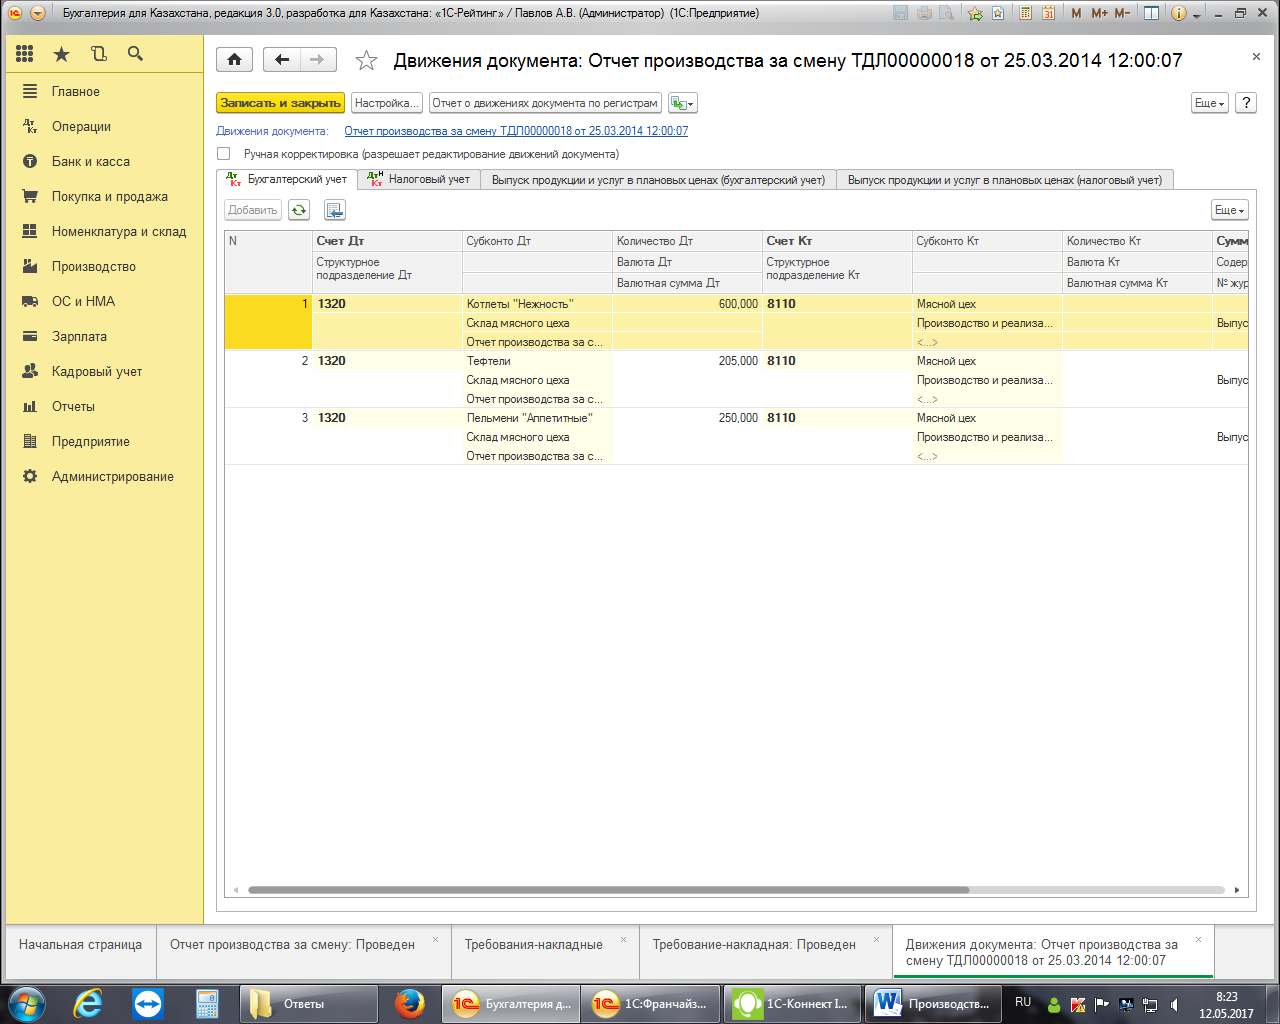The image size is (1280, 1024).
Task: Select cell Котлеты "Нежность"
Action: click(x=538, y=304)
